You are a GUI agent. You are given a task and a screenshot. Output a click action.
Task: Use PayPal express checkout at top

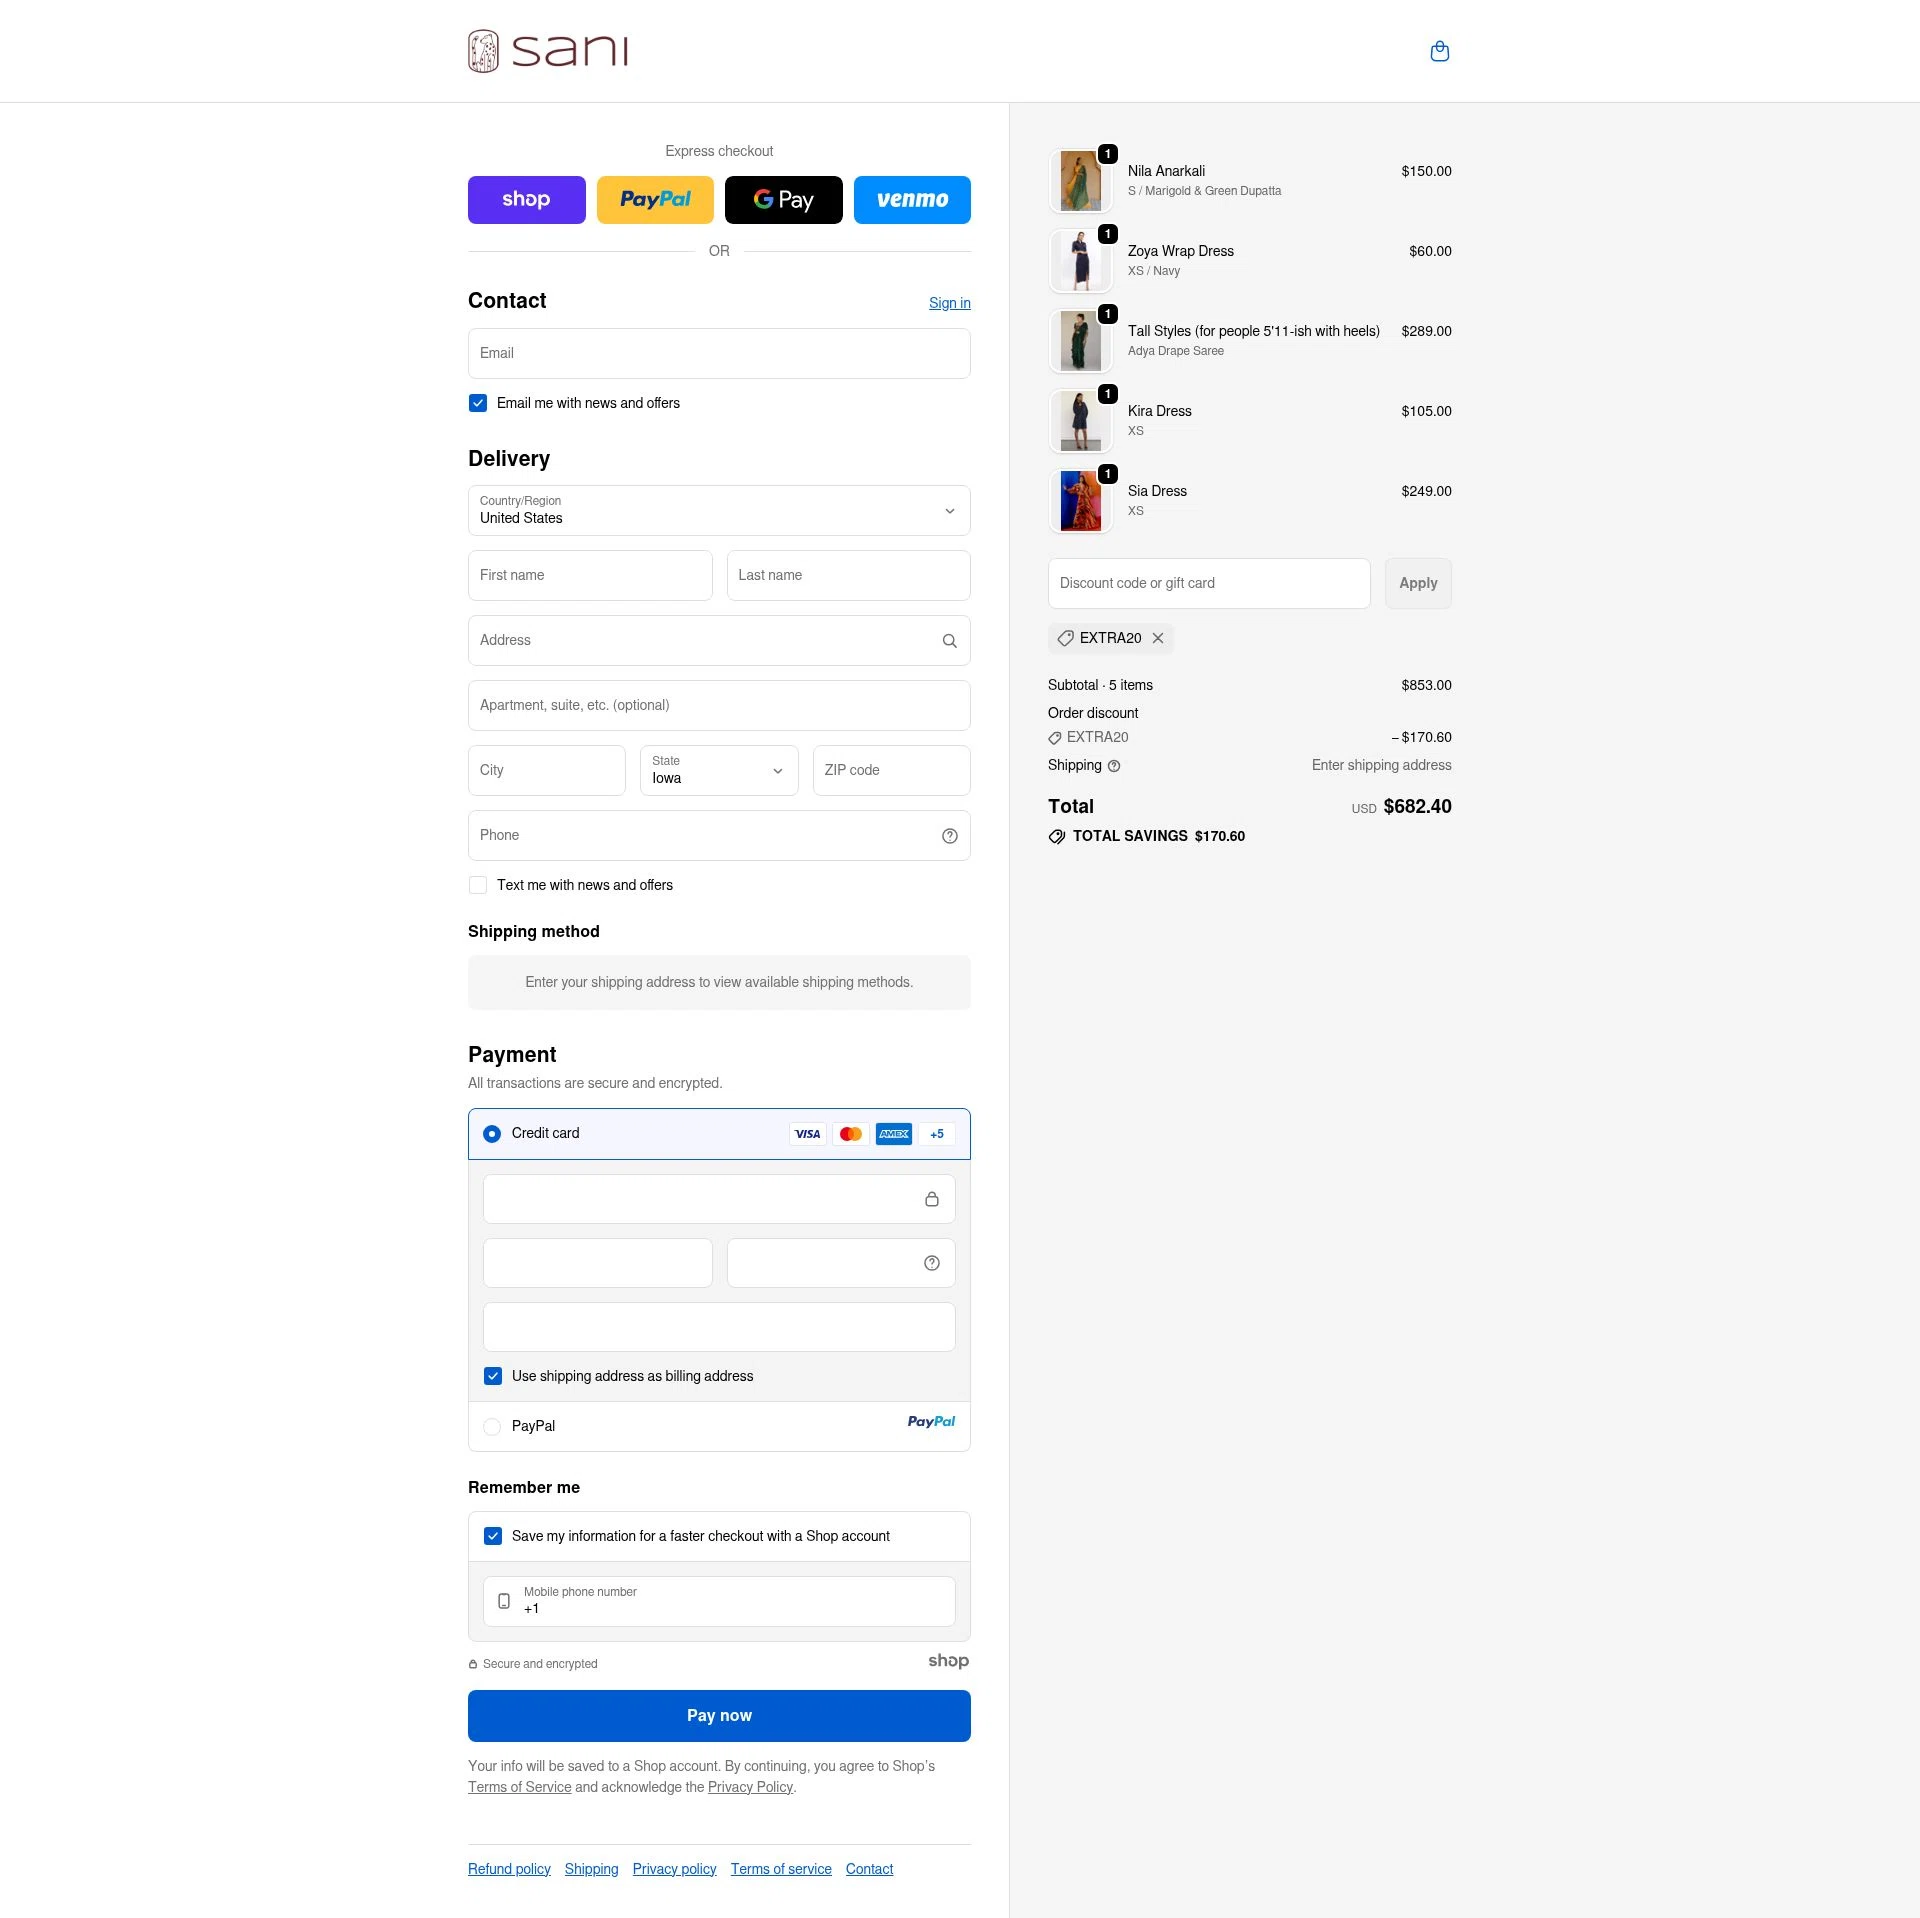click(x=655, y=199)
